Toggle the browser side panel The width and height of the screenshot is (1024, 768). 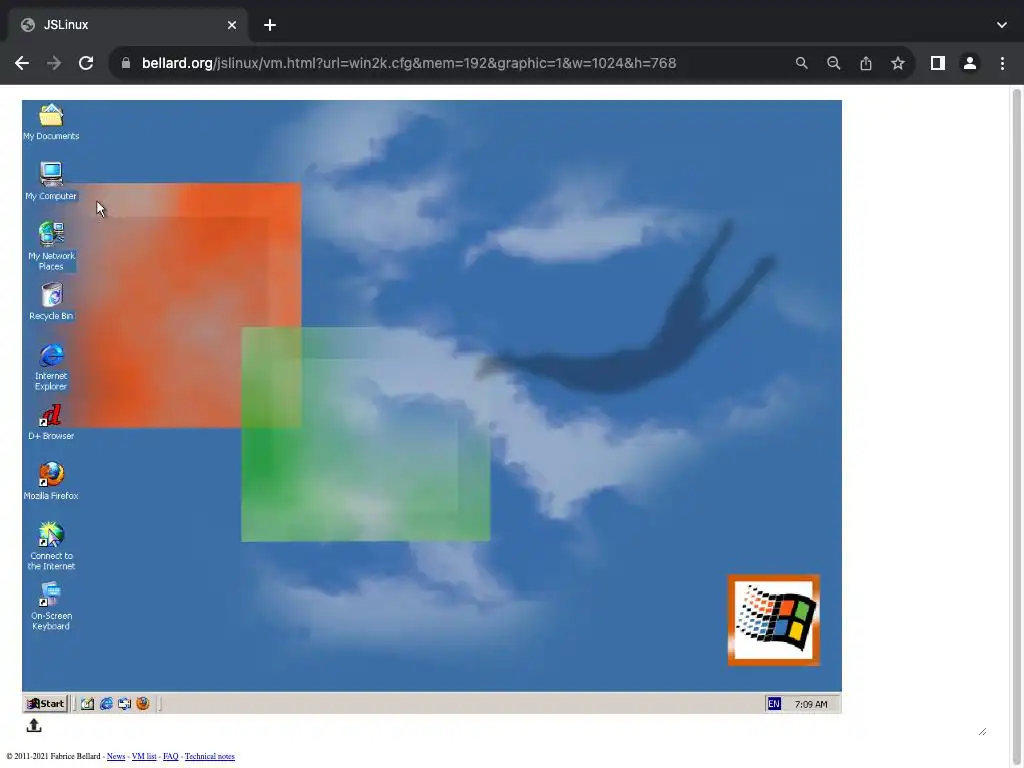click(x=938, y=63)
